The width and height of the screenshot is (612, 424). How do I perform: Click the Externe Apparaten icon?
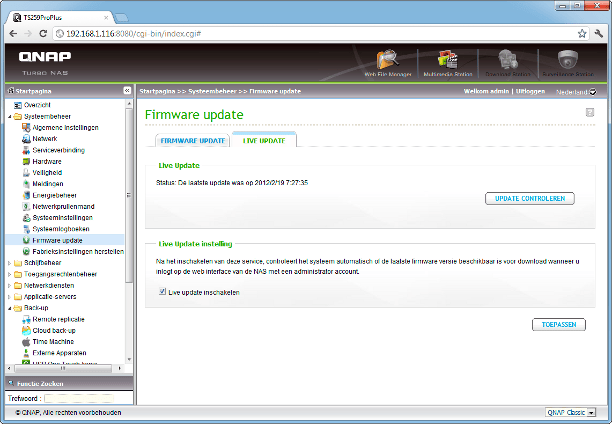[26, 353]
